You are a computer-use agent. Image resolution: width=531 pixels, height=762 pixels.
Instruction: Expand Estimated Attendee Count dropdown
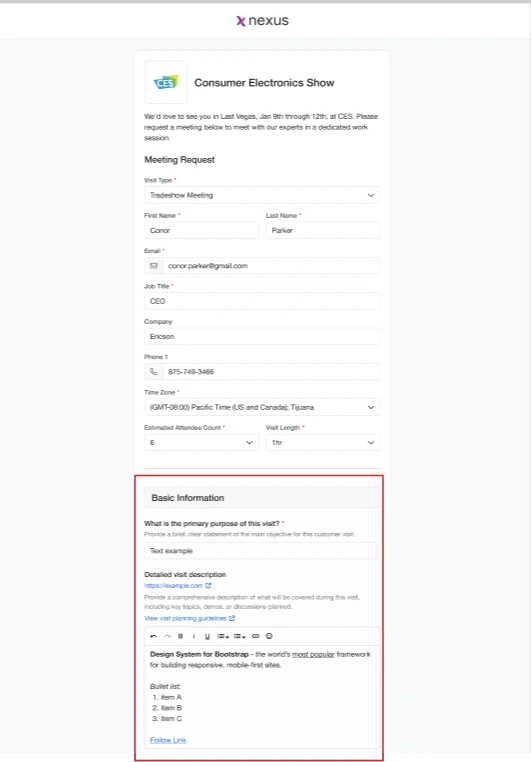(201, 443)
